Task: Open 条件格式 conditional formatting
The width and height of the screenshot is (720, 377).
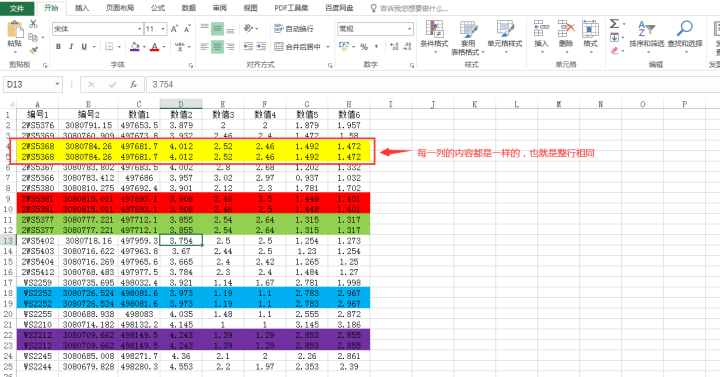Action: pos(434,36)
